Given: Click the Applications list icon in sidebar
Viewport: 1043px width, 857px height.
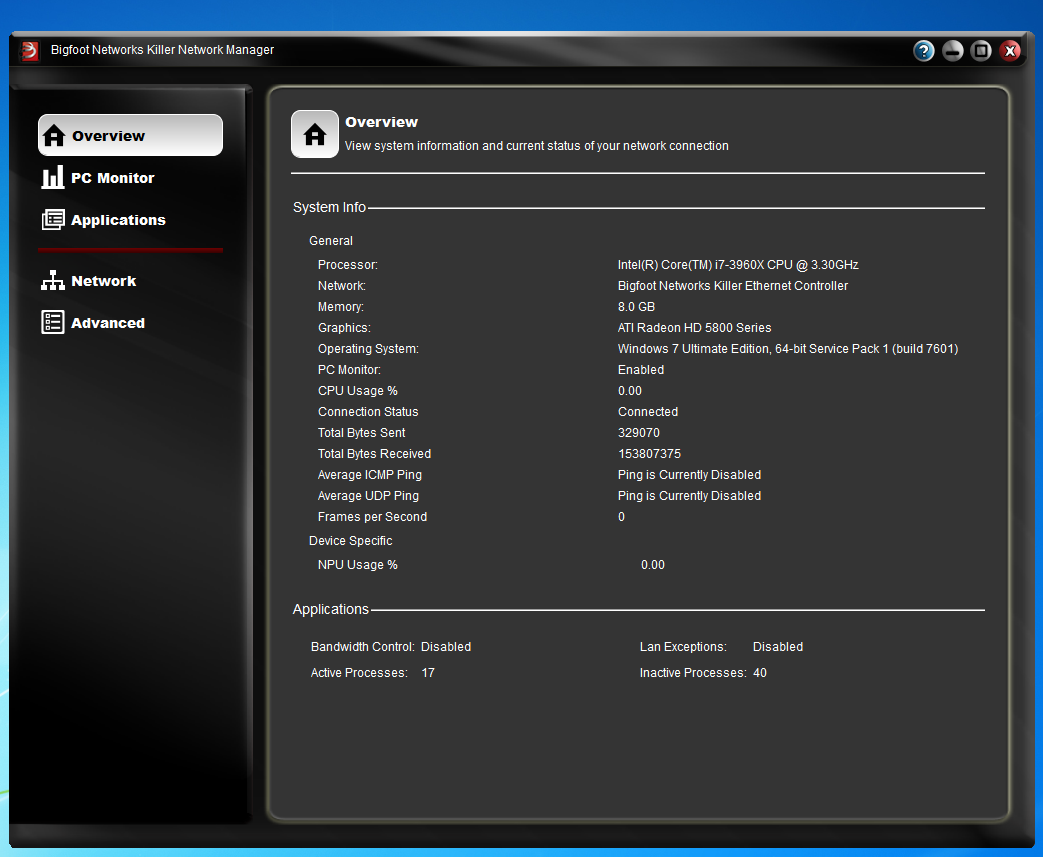Looking at the screenshot, I should pos(53,220).
